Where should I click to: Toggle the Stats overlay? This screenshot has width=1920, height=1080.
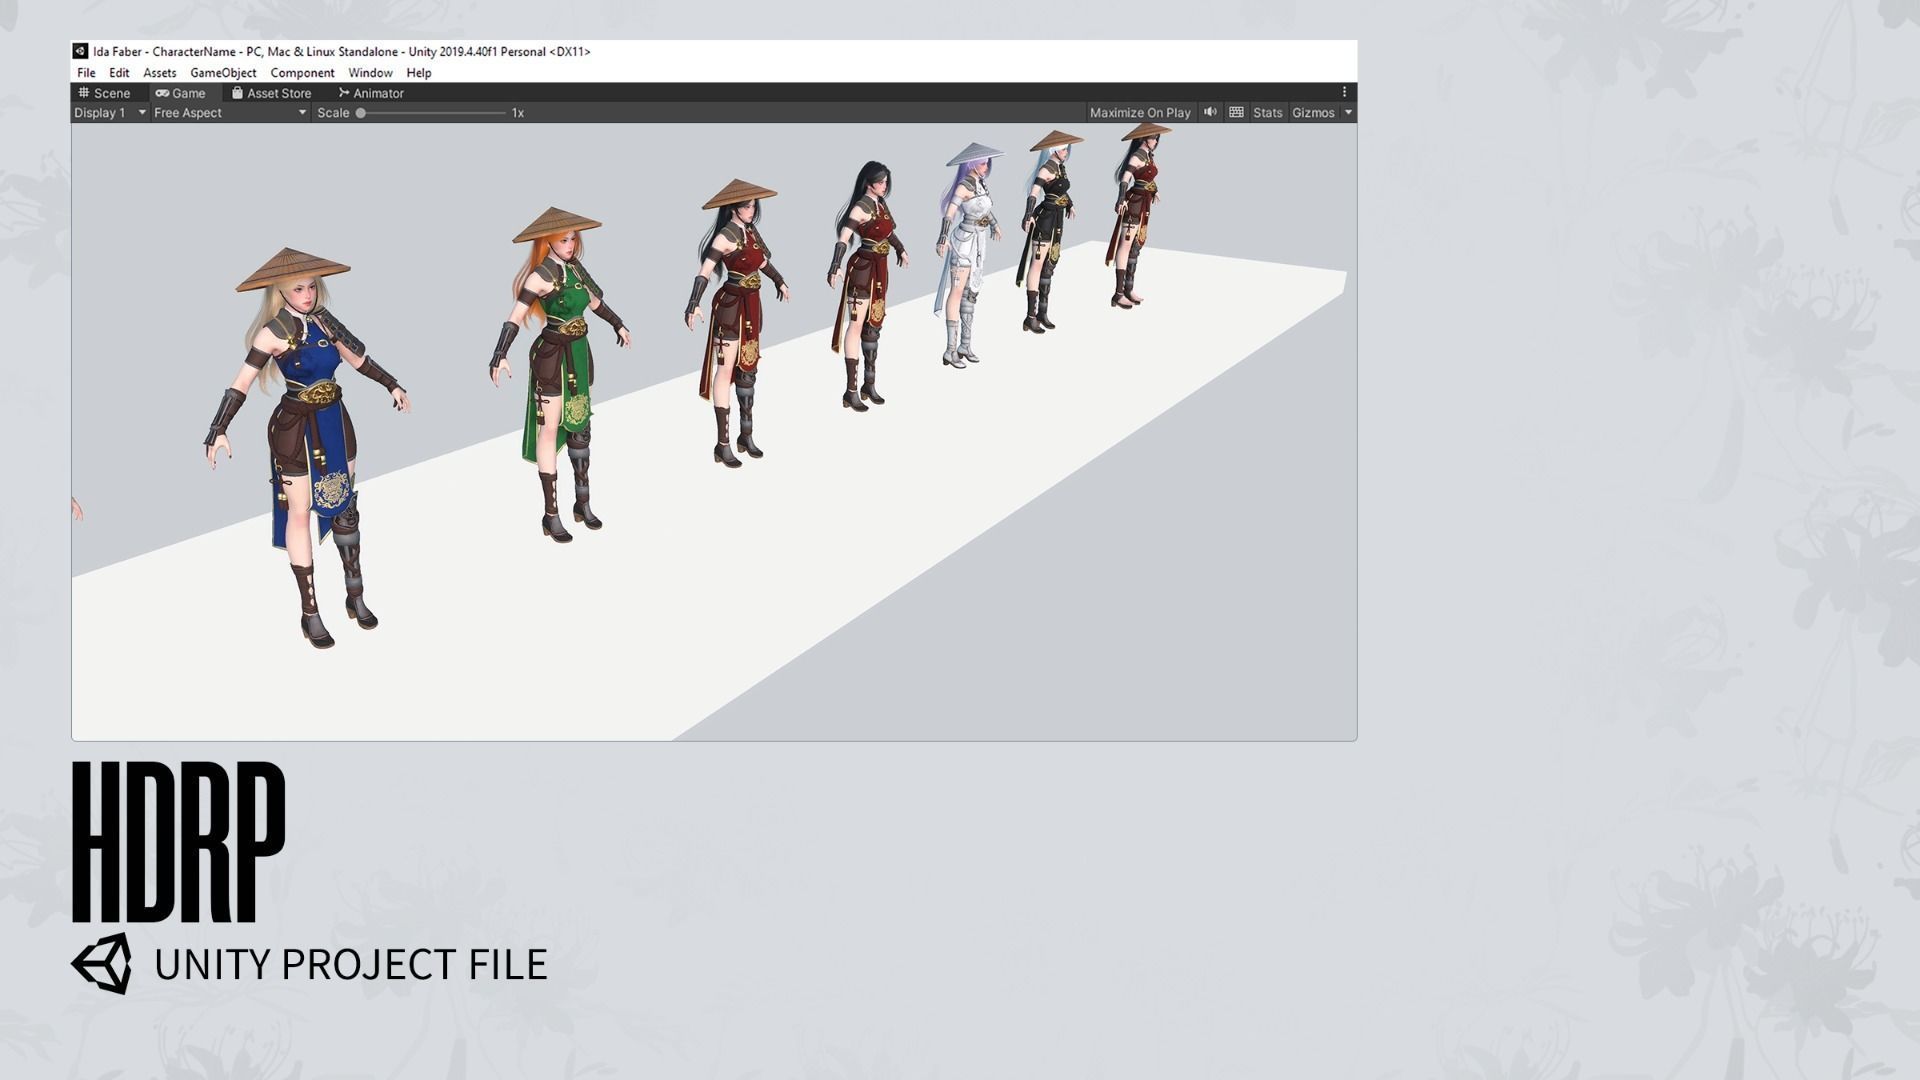tap(1267, 113)
